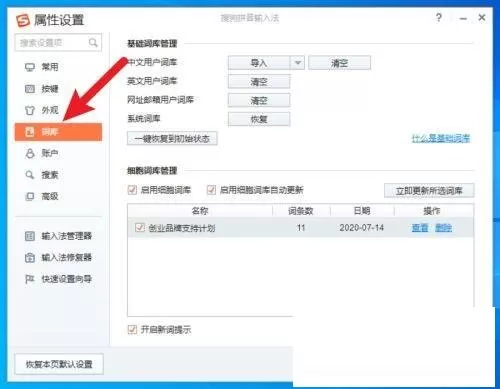
Task: Click the 恢复本页默认设置 button
Action: [x=59, y=364]
